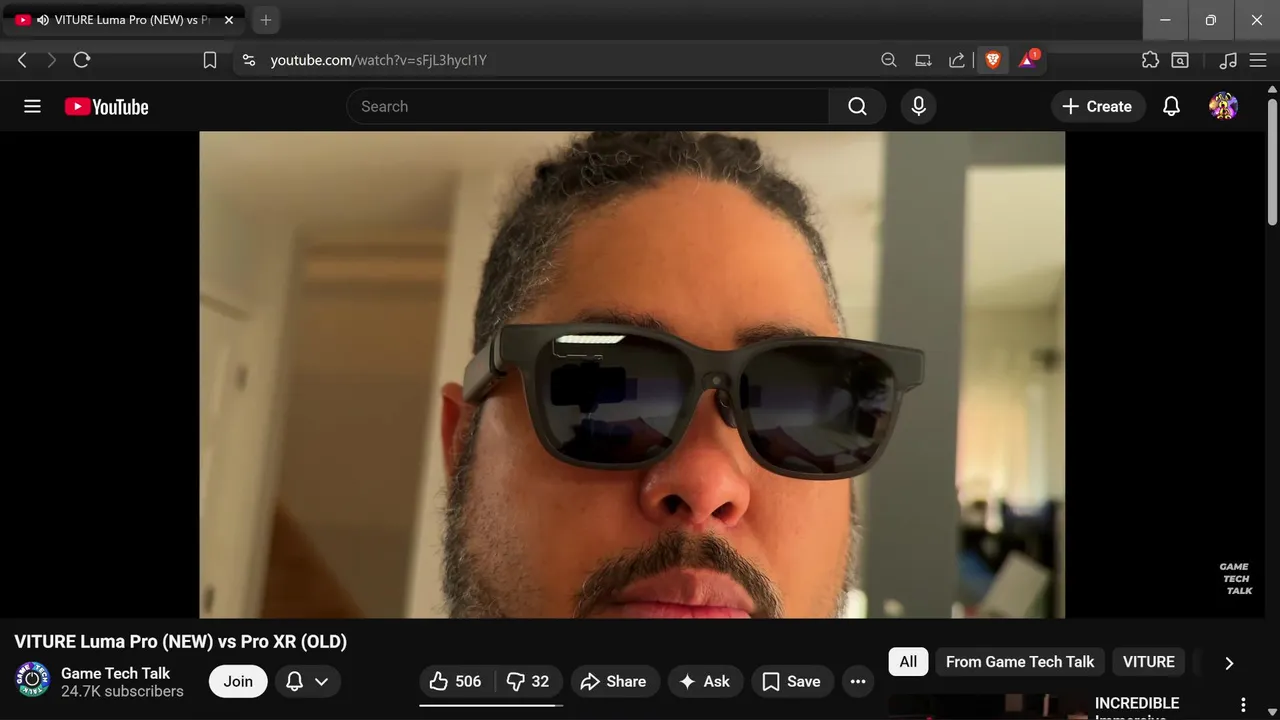Click the 24.7K subscribers text

pos(122,691)
